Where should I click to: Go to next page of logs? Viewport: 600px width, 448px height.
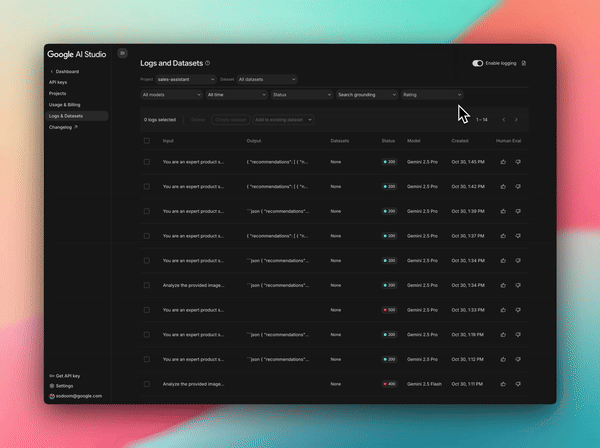tap(517, 120)
